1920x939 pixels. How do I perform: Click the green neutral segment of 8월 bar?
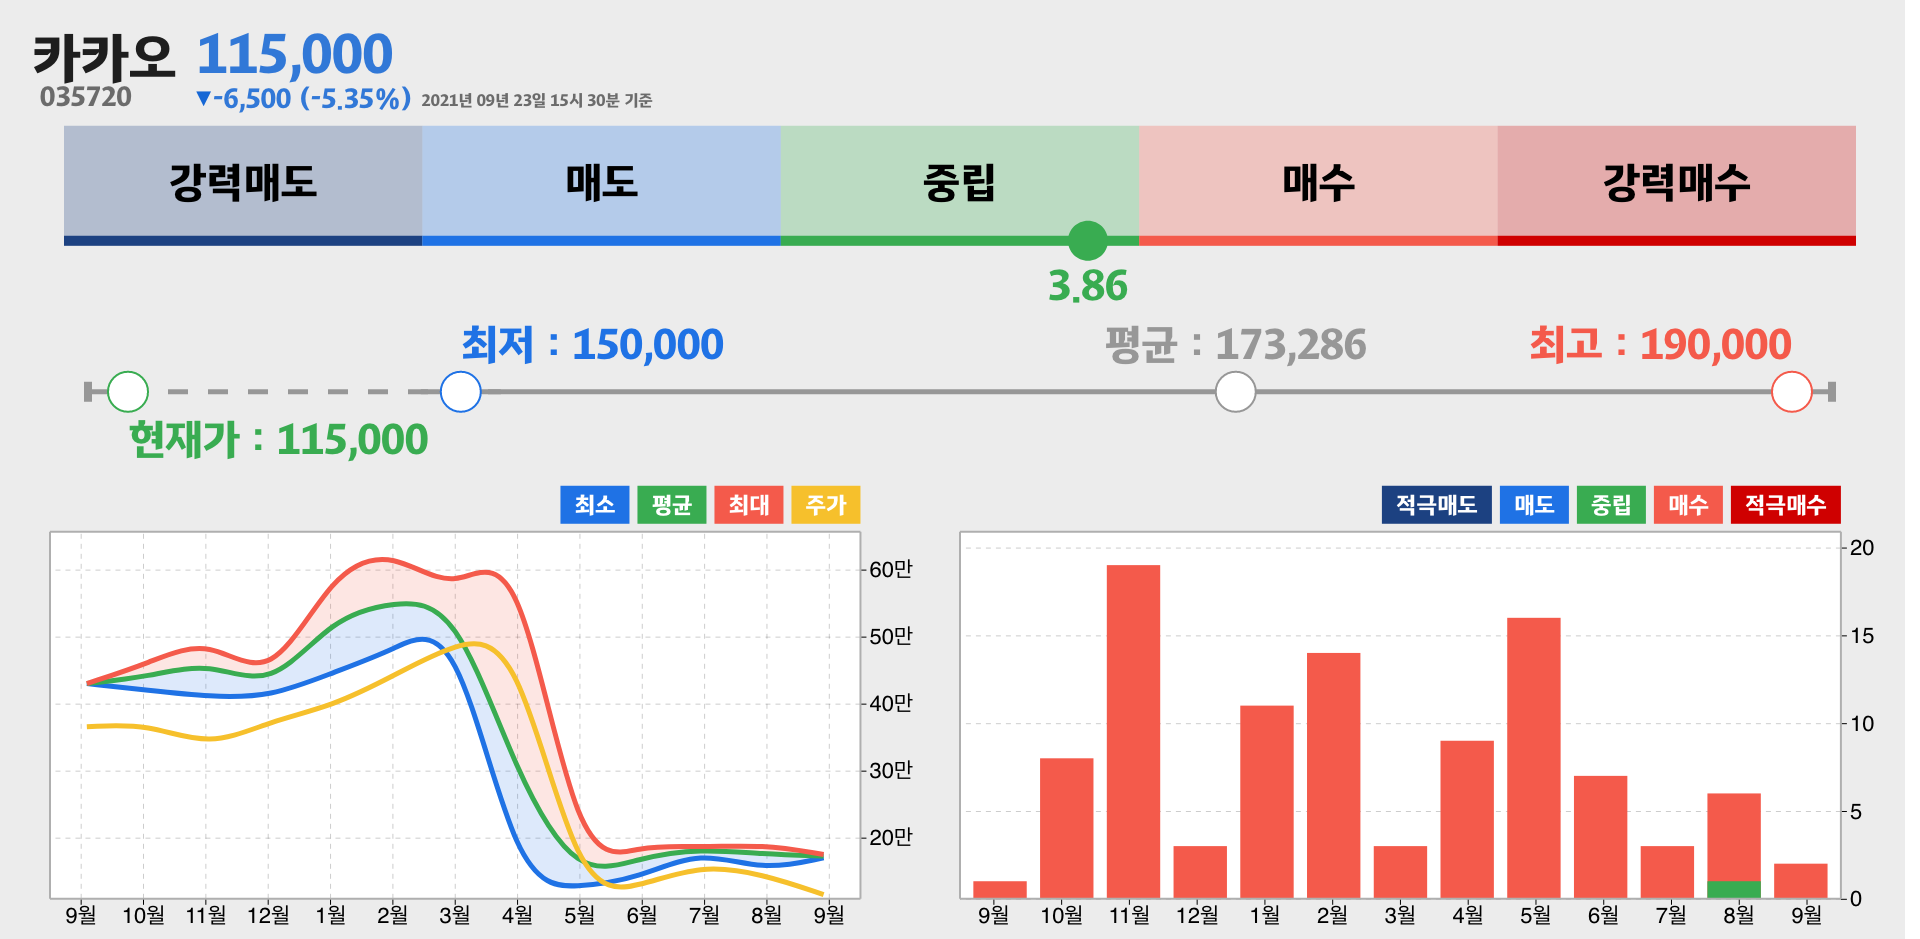(1734, 890)
